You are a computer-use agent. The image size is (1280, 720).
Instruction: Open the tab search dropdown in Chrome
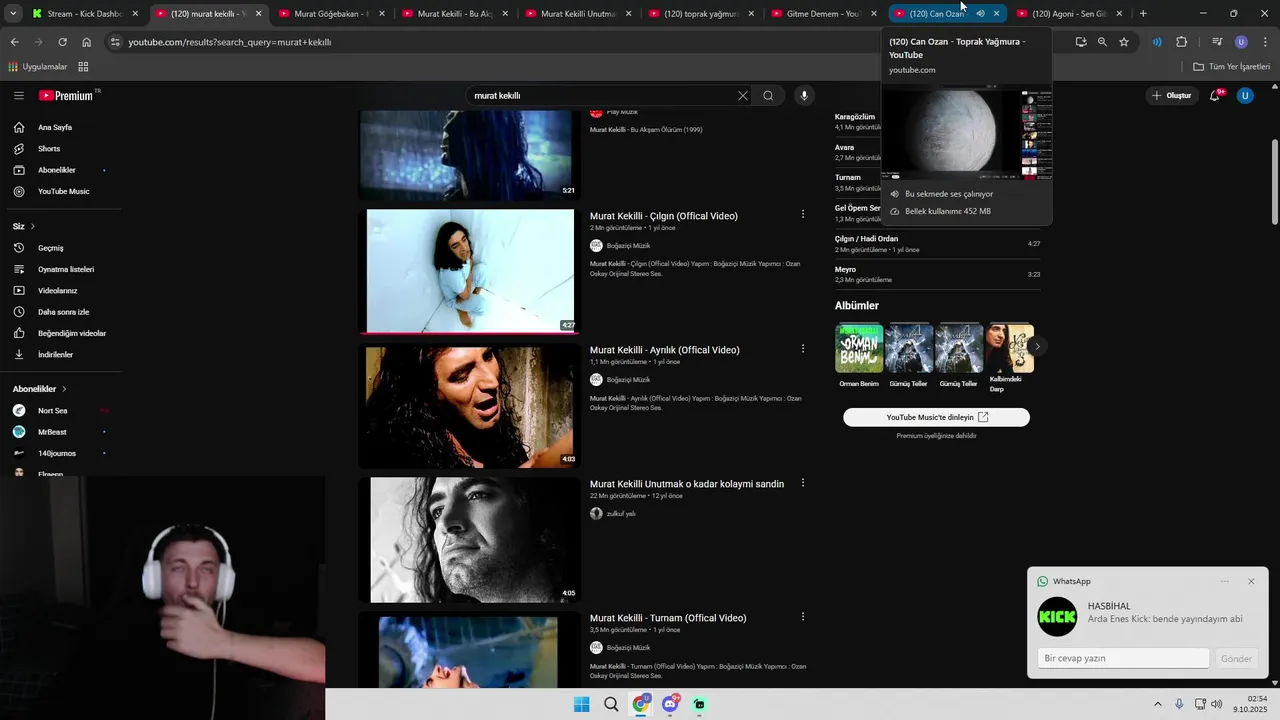pyautogui.click(x=13, y=14)
